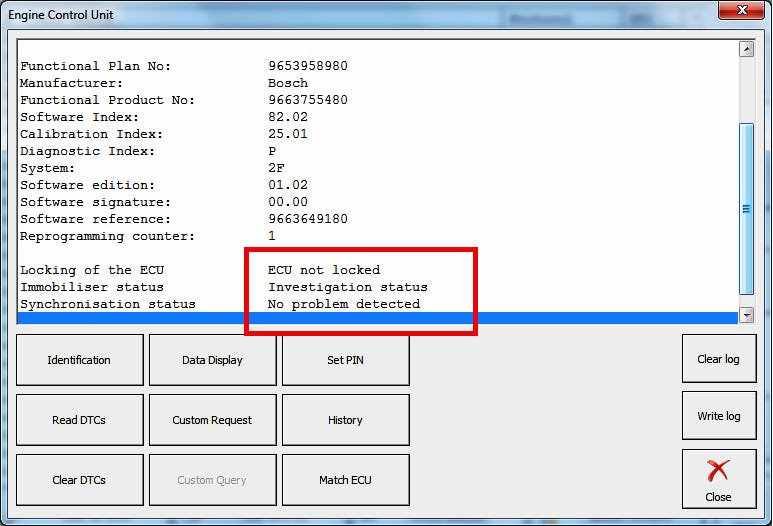This screenshot has height=526, width=773.
Task: Click the Clear log button
Action: coord(719,359)
